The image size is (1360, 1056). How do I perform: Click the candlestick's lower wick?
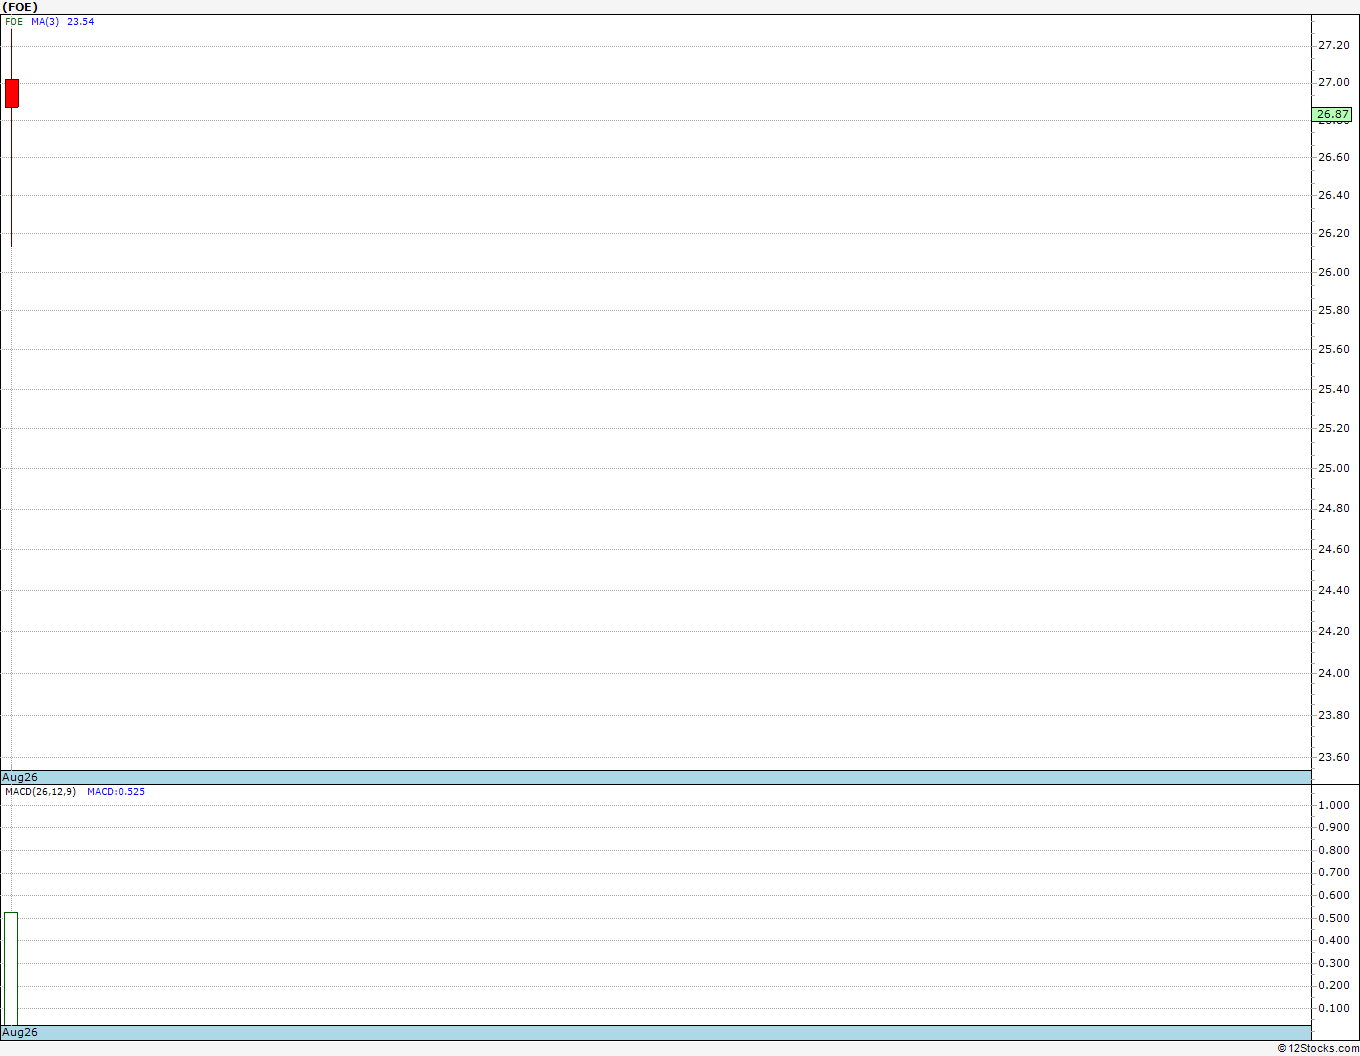pyautogui.click(x=12, y=177)
